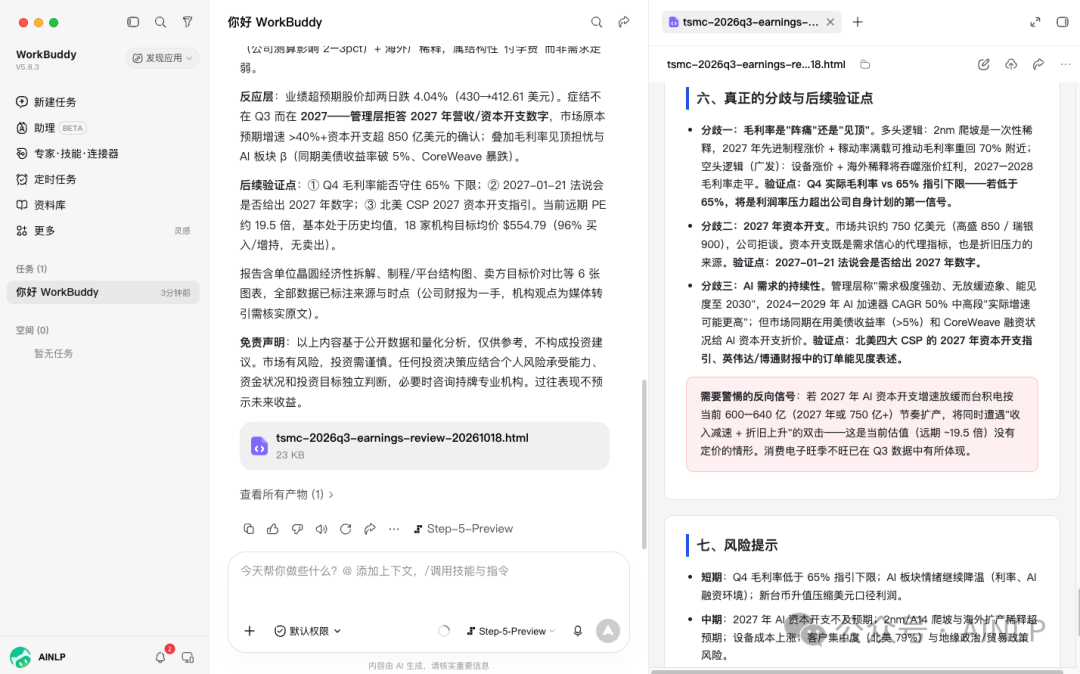Open 专家·技能·连接器 section
Screen dimensions: 1080x674
[67, 154]
